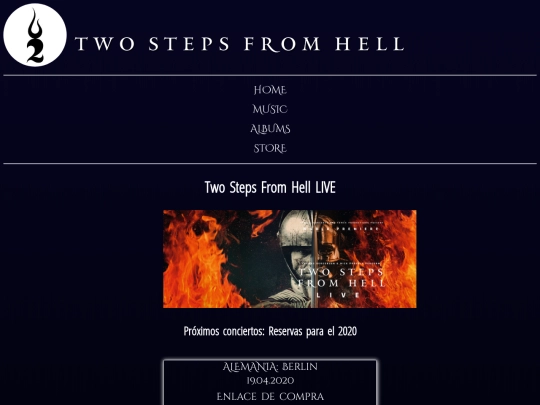The width and height of the screenshot is (540, 405).
Task: Click the word HELL in the site title
Action: pyautogui.click(x=370, y=44)
